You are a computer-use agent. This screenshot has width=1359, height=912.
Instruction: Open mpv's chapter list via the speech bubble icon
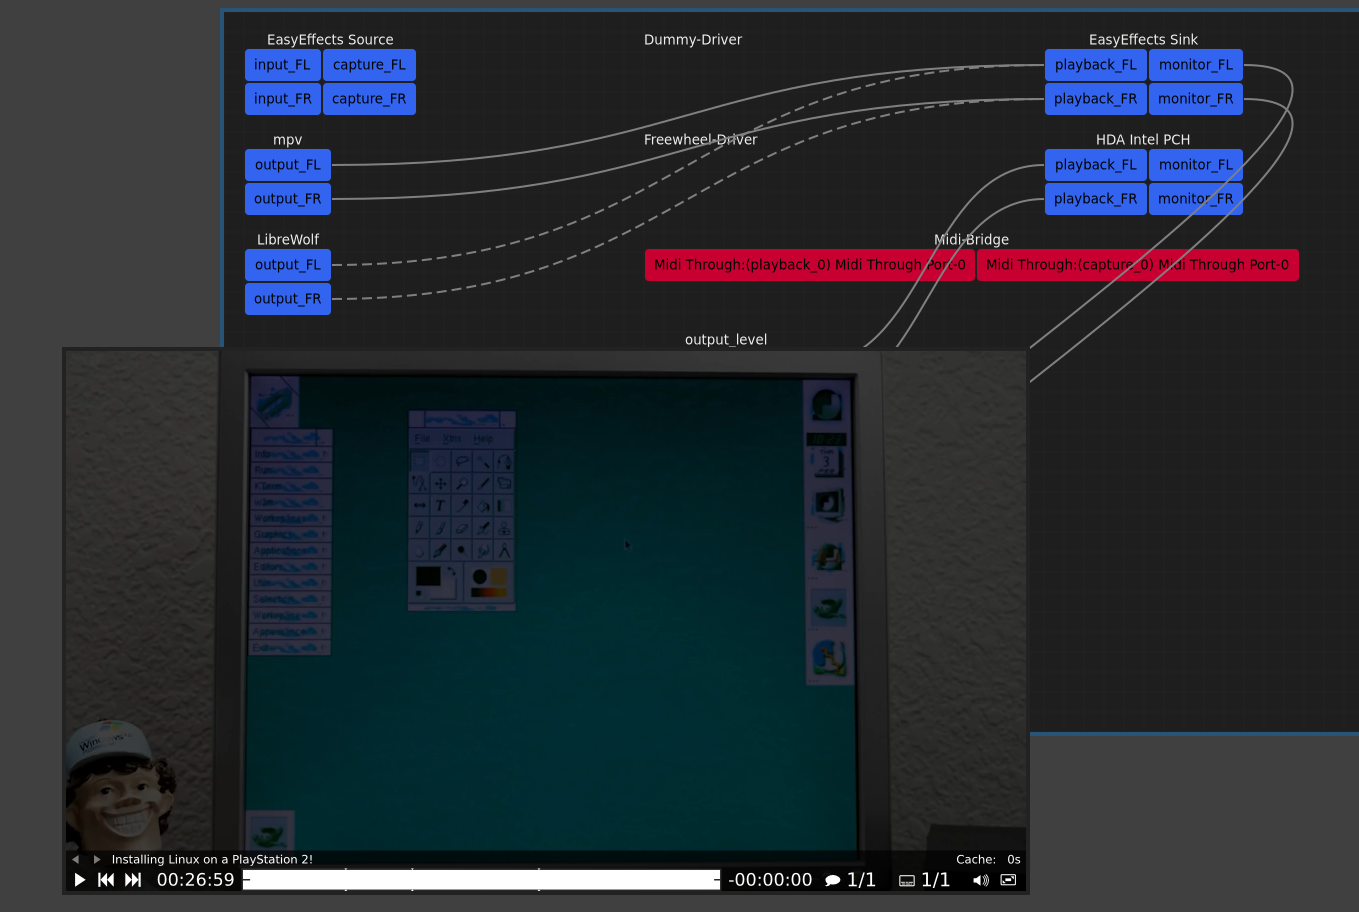tap(833, 880)
